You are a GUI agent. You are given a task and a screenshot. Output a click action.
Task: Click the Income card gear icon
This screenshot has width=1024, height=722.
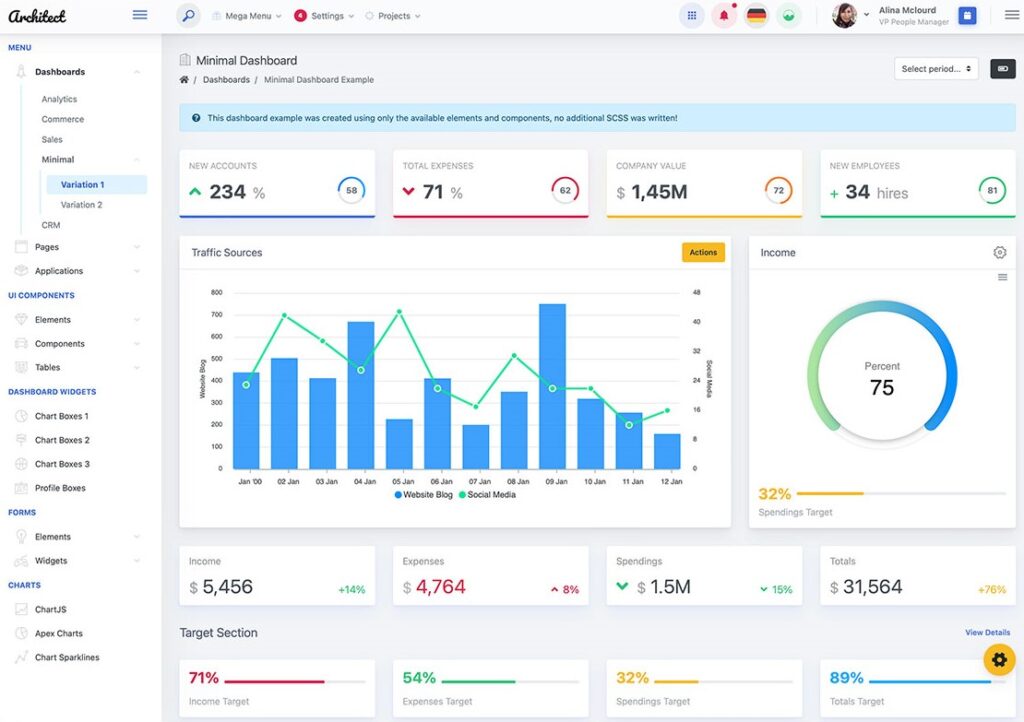tap(999, 253)
